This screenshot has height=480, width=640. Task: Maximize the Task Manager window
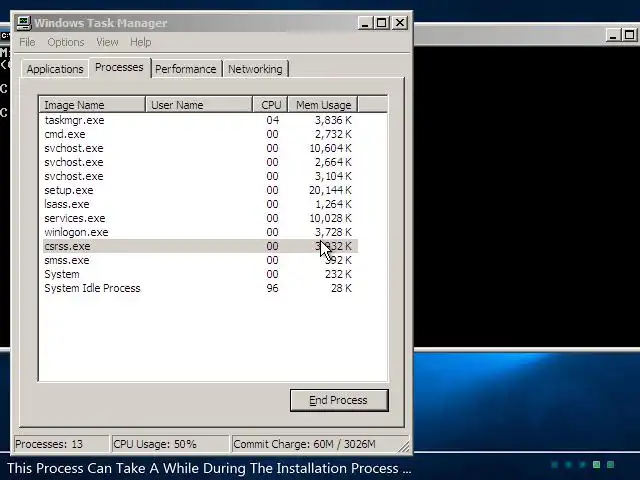coord(382,23)
